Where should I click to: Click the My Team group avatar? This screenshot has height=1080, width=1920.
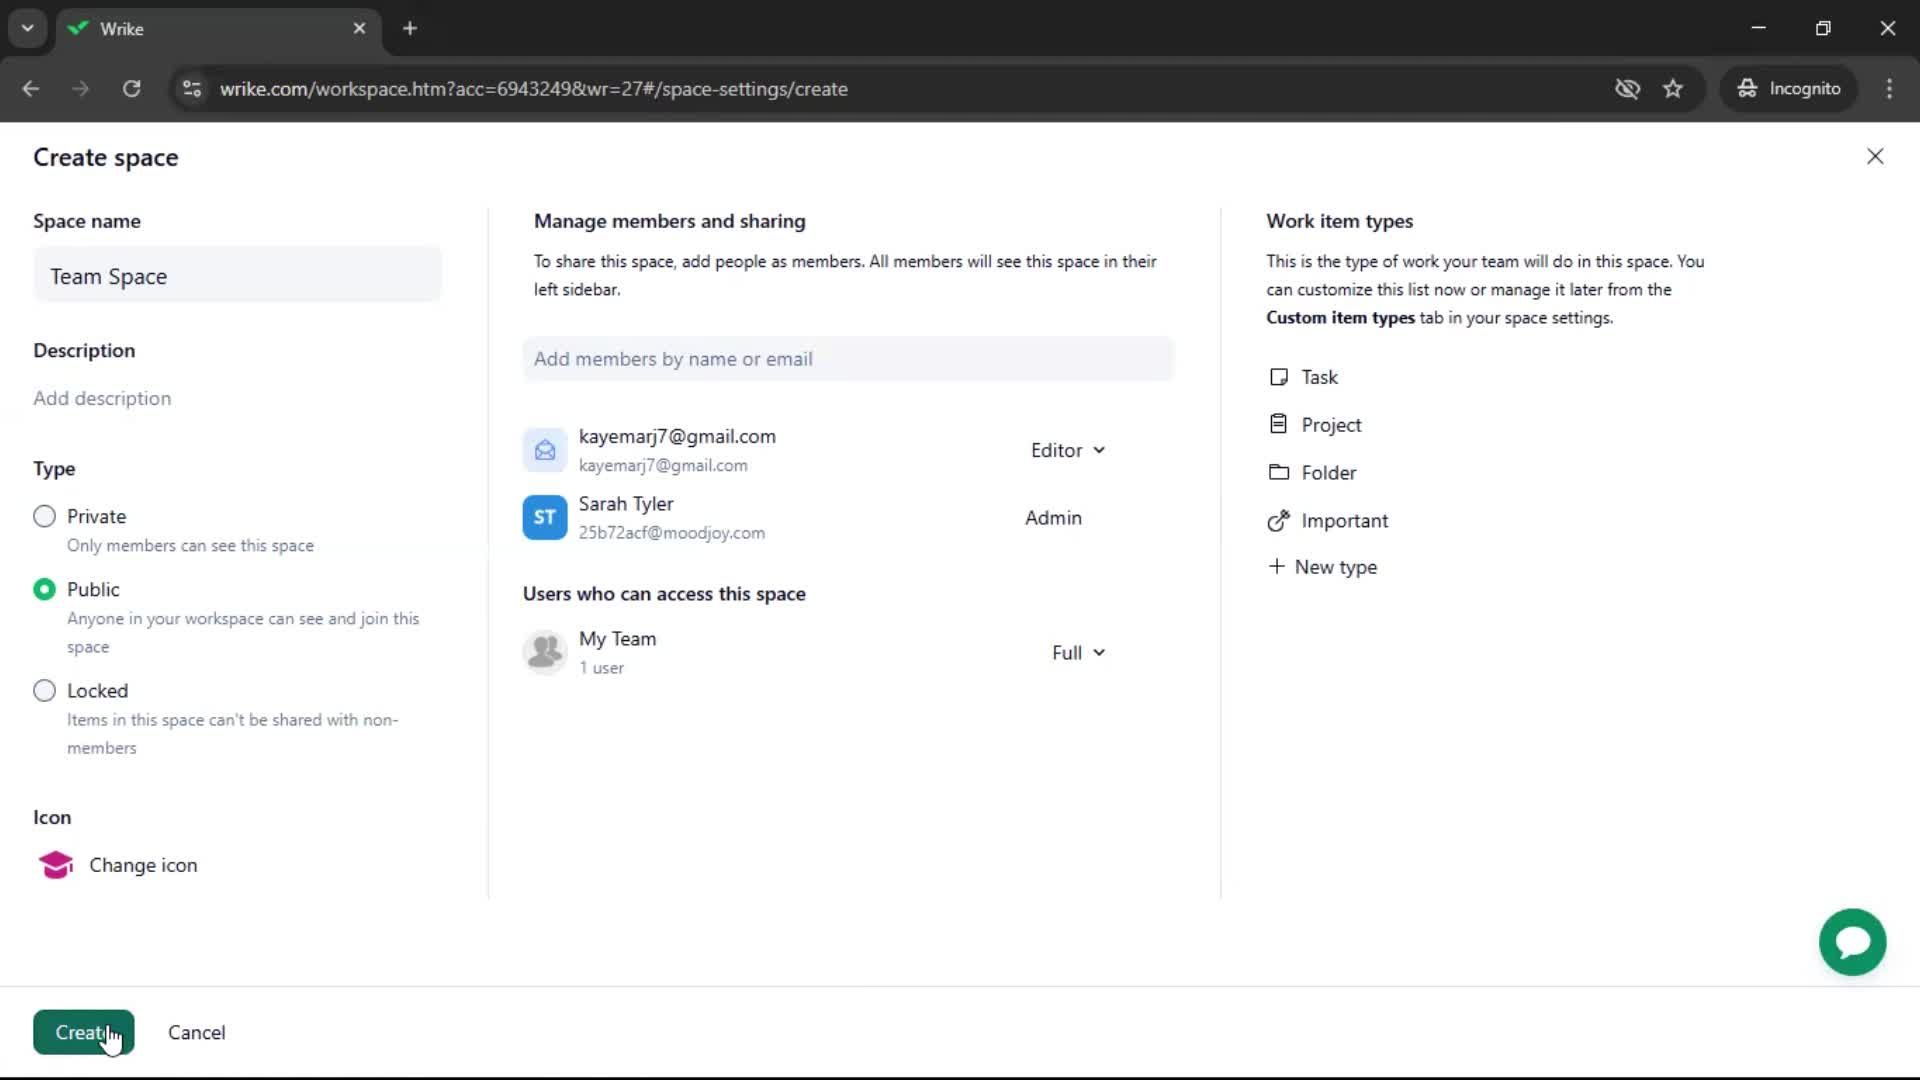click(x=545, y=652)
